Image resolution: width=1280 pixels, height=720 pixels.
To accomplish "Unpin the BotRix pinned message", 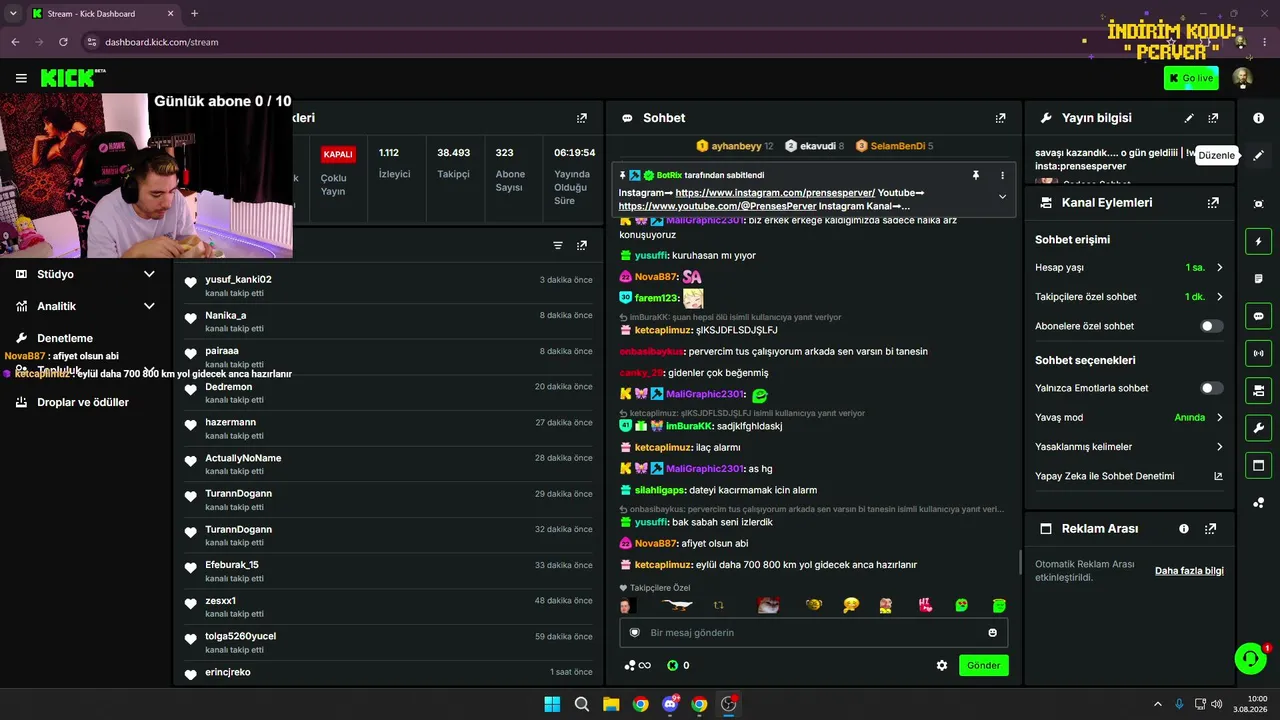I will coord(976,175).
